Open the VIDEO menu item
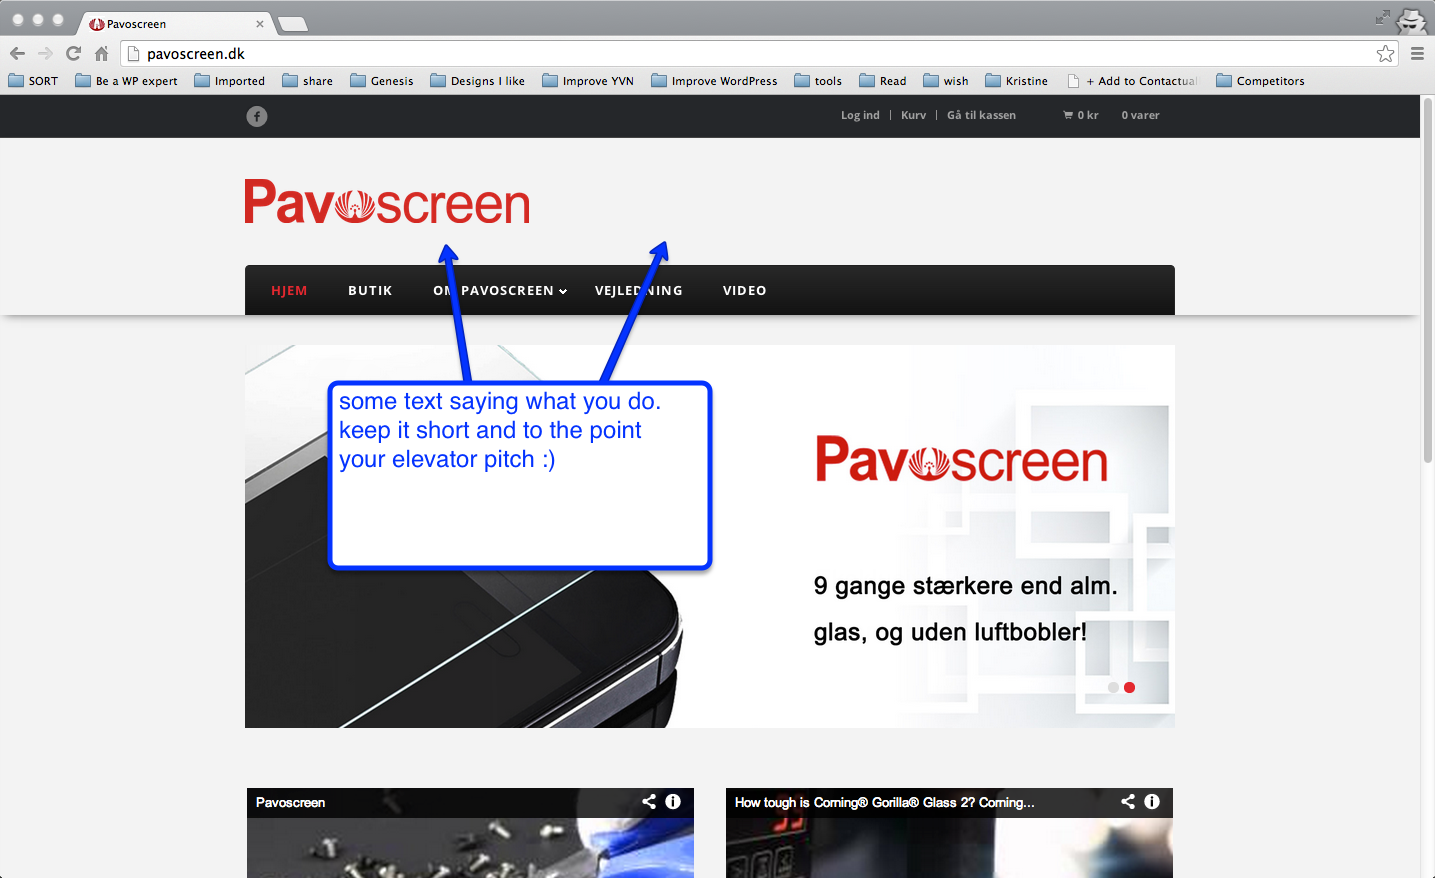The height and width of the screenshot is (878, 1435). click(x=745, y=290)
